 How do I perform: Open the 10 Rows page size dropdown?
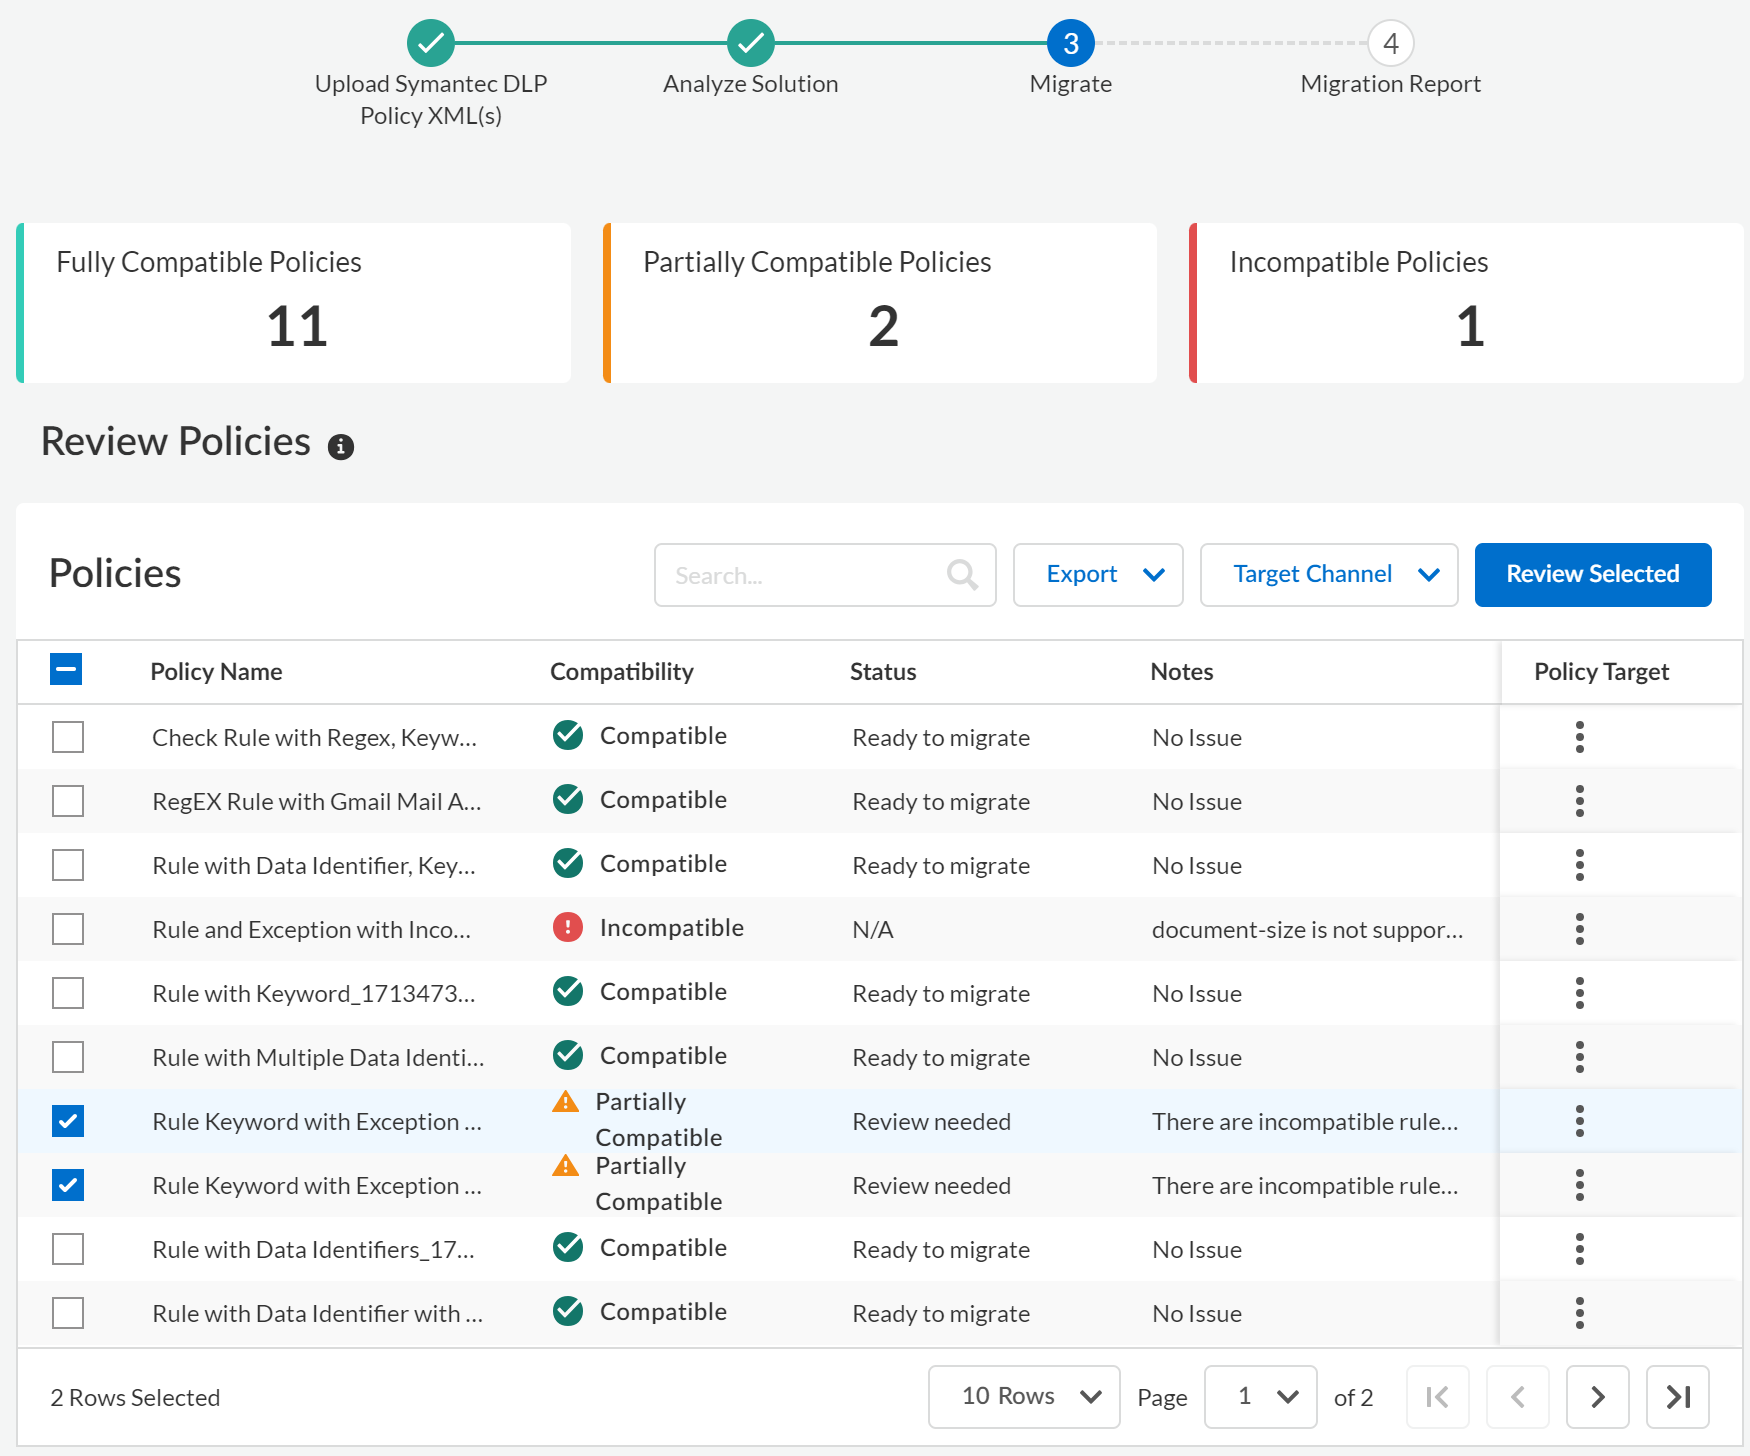1023,1397
